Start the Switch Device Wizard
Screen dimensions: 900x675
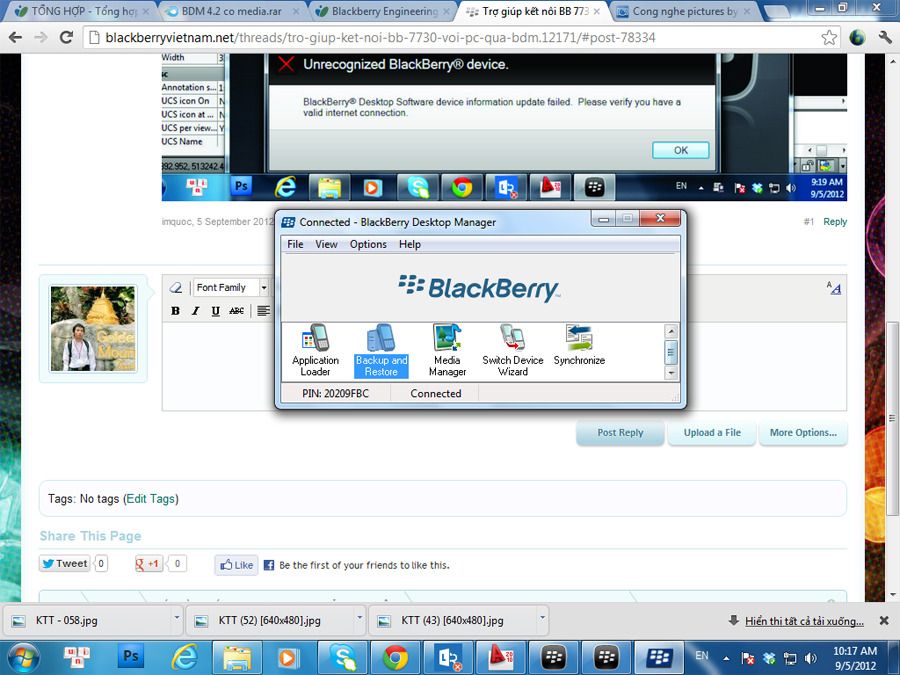[513, 350]
